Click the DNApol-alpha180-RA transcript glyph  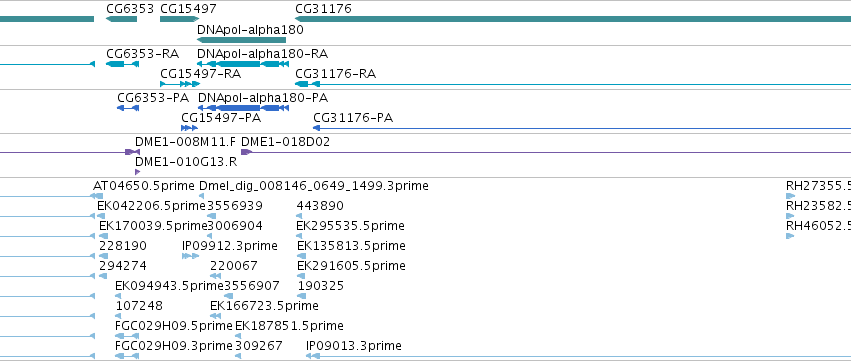click(x=243, y=64)
